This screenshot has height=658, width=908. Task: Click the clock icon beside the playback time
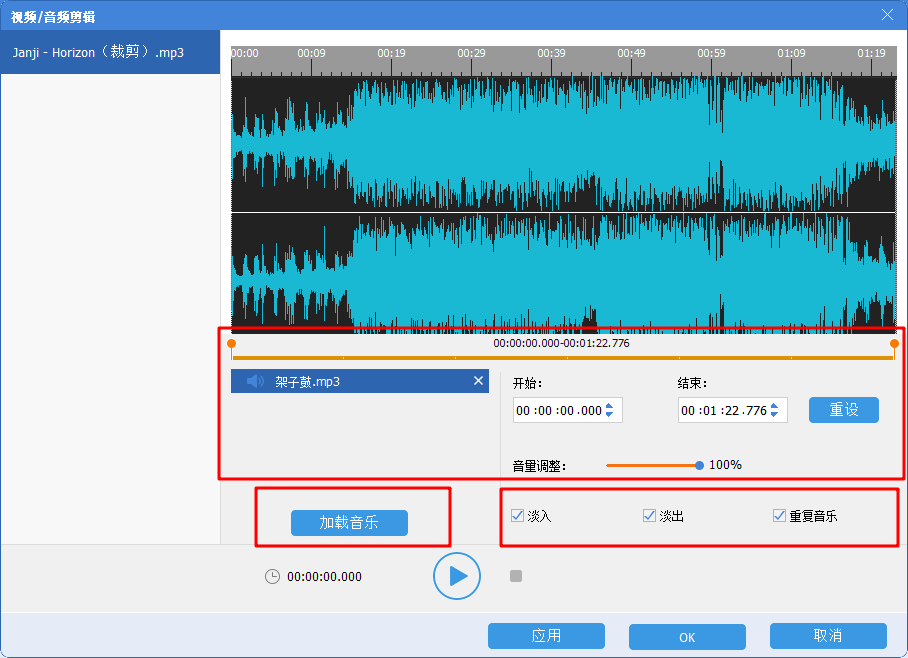click(272, 576)
